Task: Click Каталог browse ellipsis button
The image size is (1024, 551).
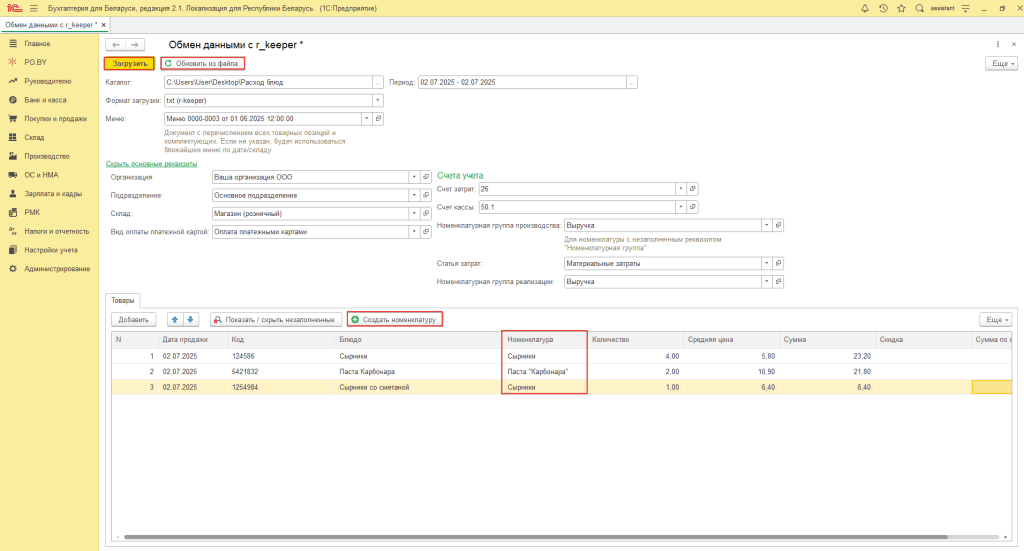Action: (x=377, y=82)
